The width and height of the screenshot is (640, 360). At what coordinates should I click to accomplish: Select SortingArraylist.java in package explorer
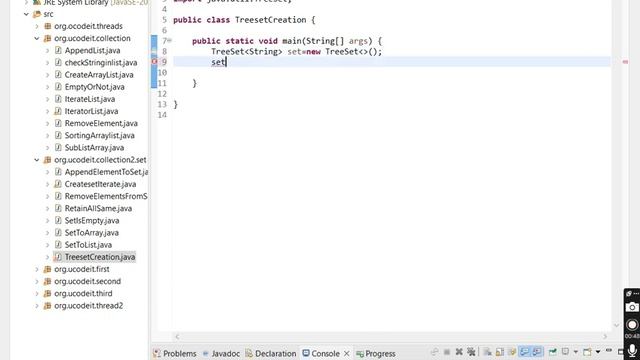tap(100, 136)
